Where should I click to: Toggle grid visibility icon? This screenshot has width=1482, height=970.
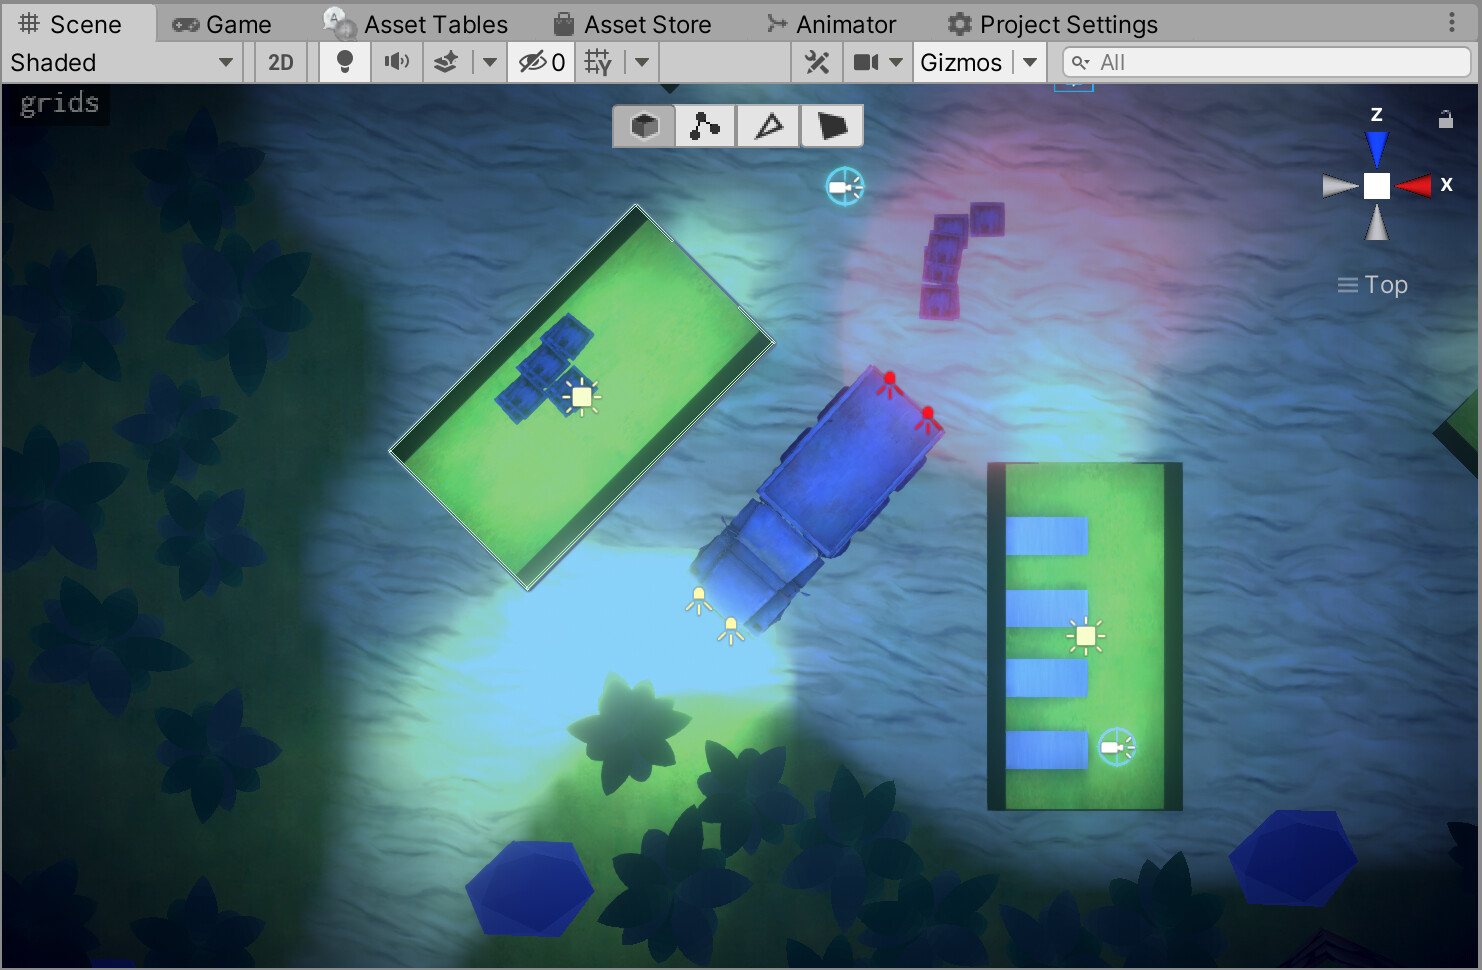pos(598,62)
